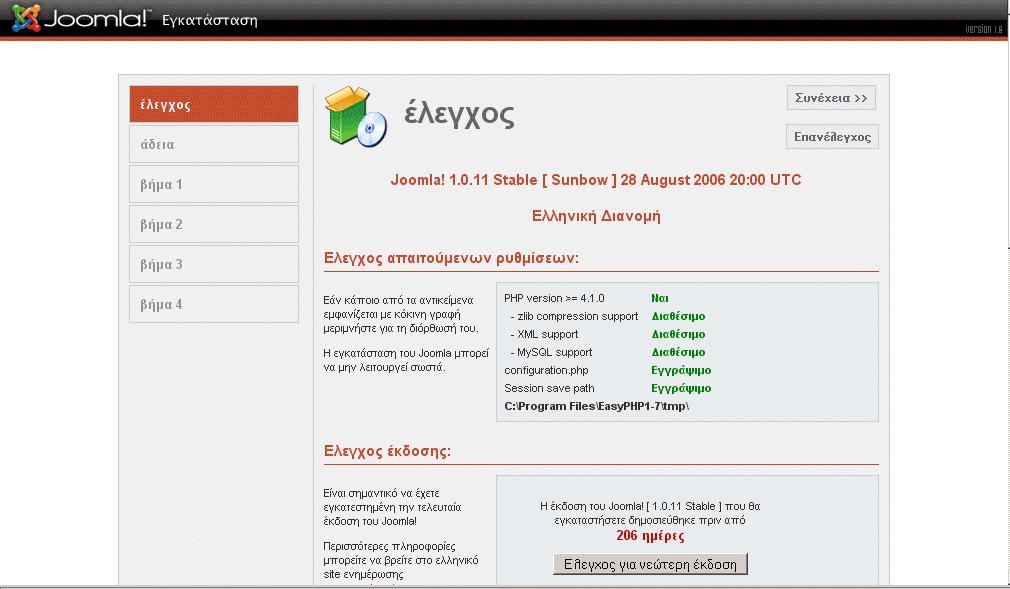The width and height of the screenshot is (1010, 589).
Task: Select βήμα 2 in sidebar
Action: [x=214, y=224]
